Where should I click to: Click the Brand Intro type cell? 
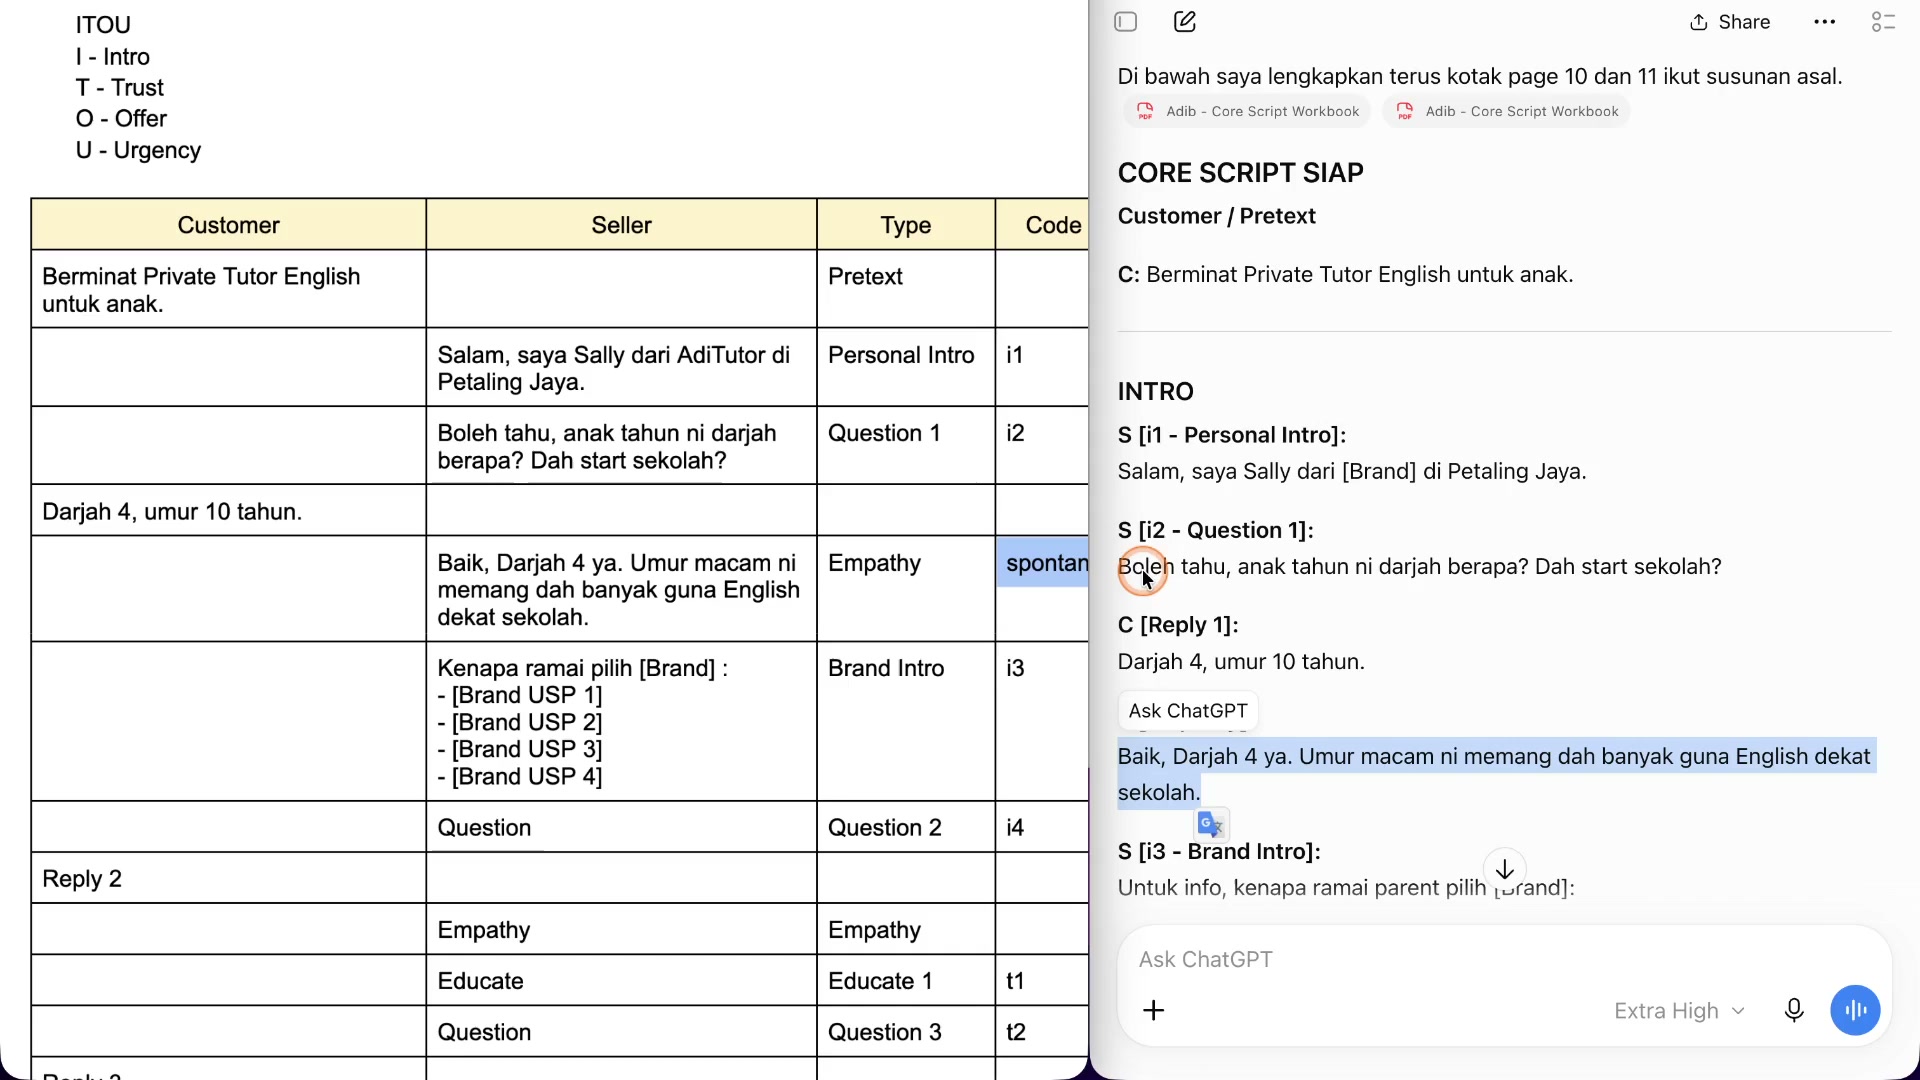[906, 721]
